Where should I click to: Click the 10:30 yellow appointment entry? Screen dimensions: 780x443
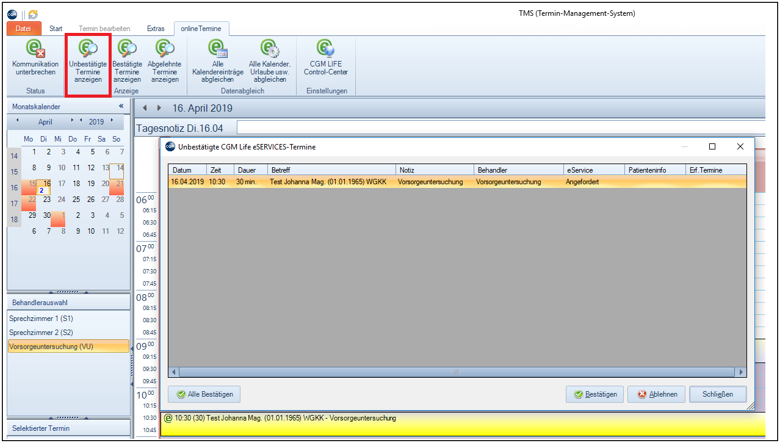coord(463,424)
